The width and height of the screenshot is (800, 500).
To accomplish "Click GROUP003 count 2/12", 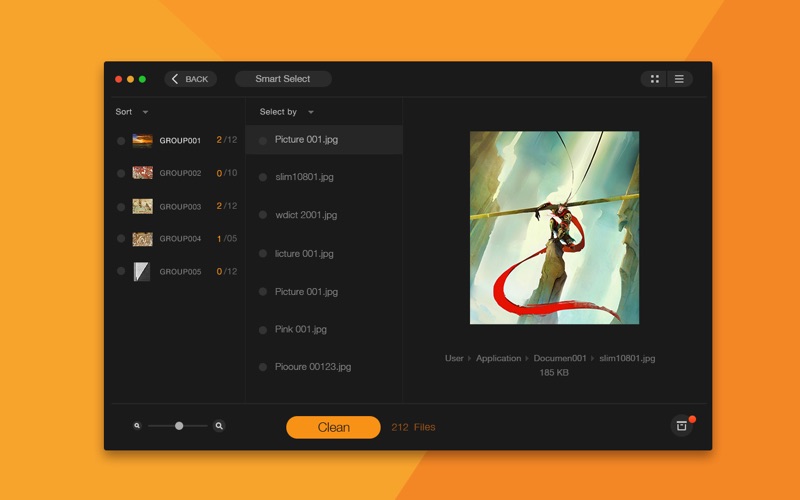I will tap(227, 206).
